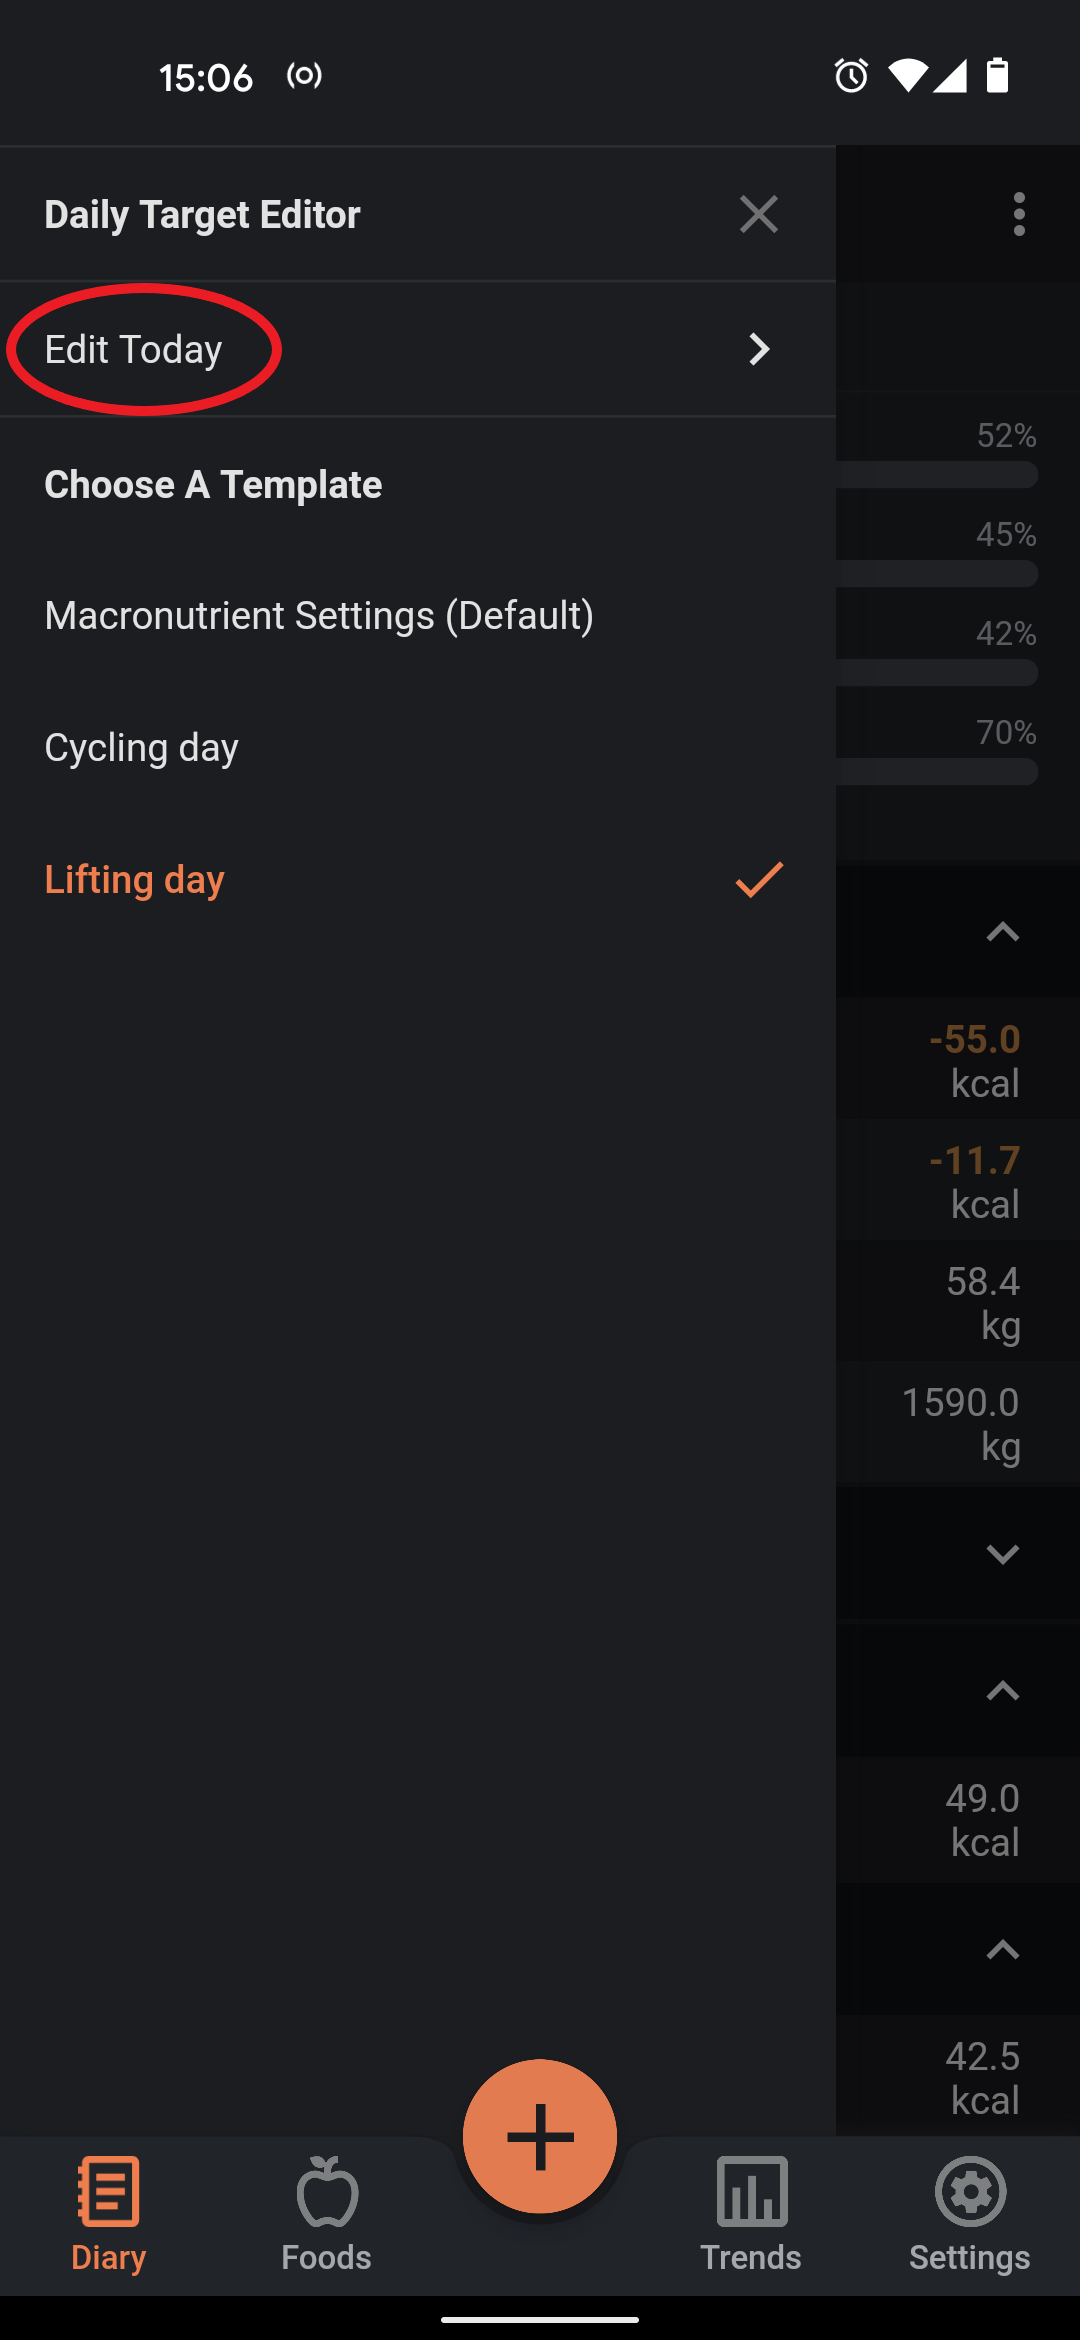The image size is (1080, 2340).
Task: Tap the battery status icon
Action: tap(997, 76)
